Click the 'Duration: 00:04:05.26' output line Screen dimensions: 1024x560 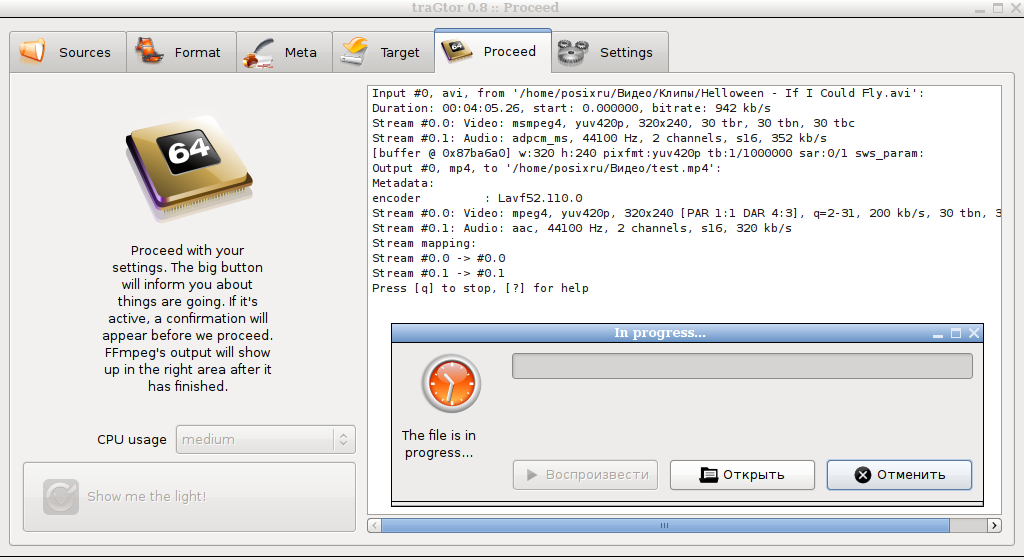point(571,108)
